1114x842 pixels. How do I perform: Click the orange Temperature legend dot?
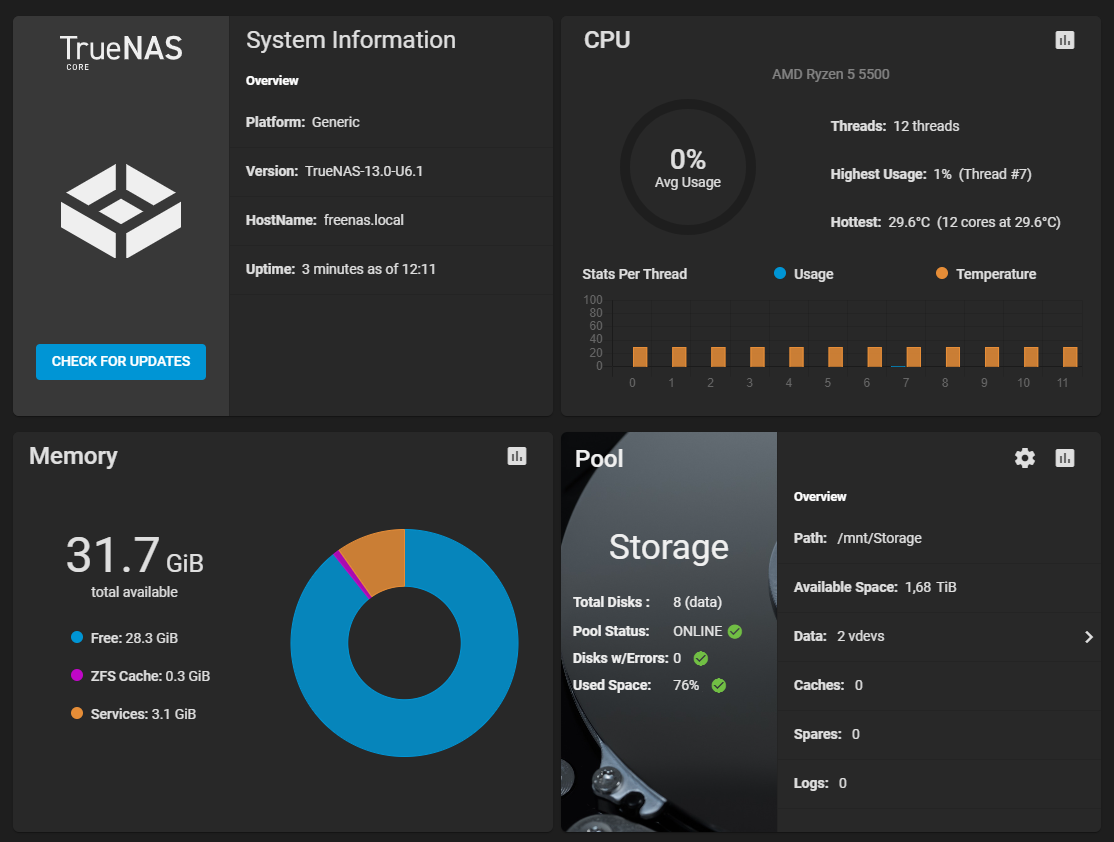(x=942, y=274)
